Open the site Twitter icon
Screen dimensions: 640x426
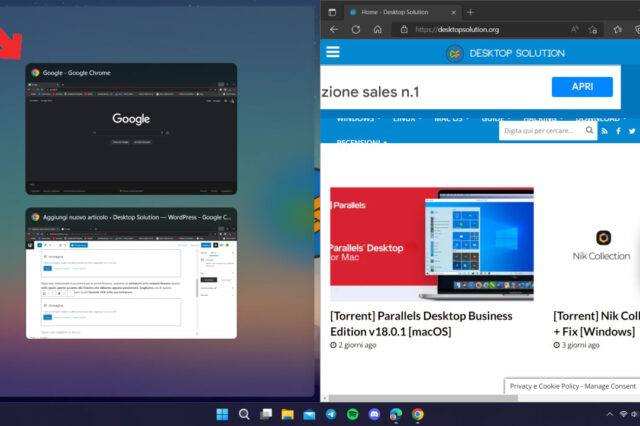click(632, 131)
